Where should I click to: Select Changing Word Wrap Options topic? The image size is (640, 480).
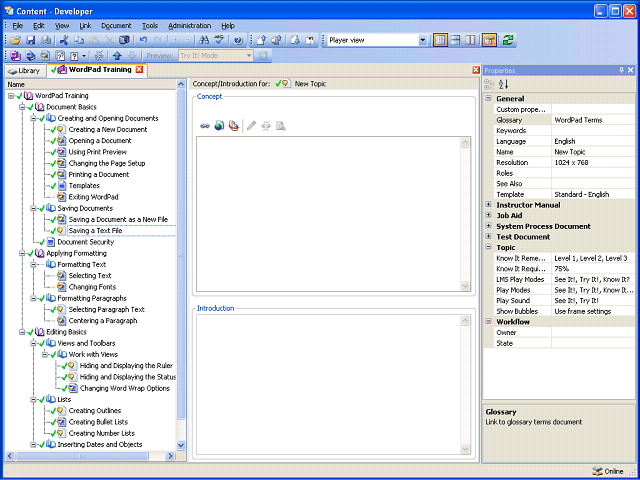[x=125, y=388]
